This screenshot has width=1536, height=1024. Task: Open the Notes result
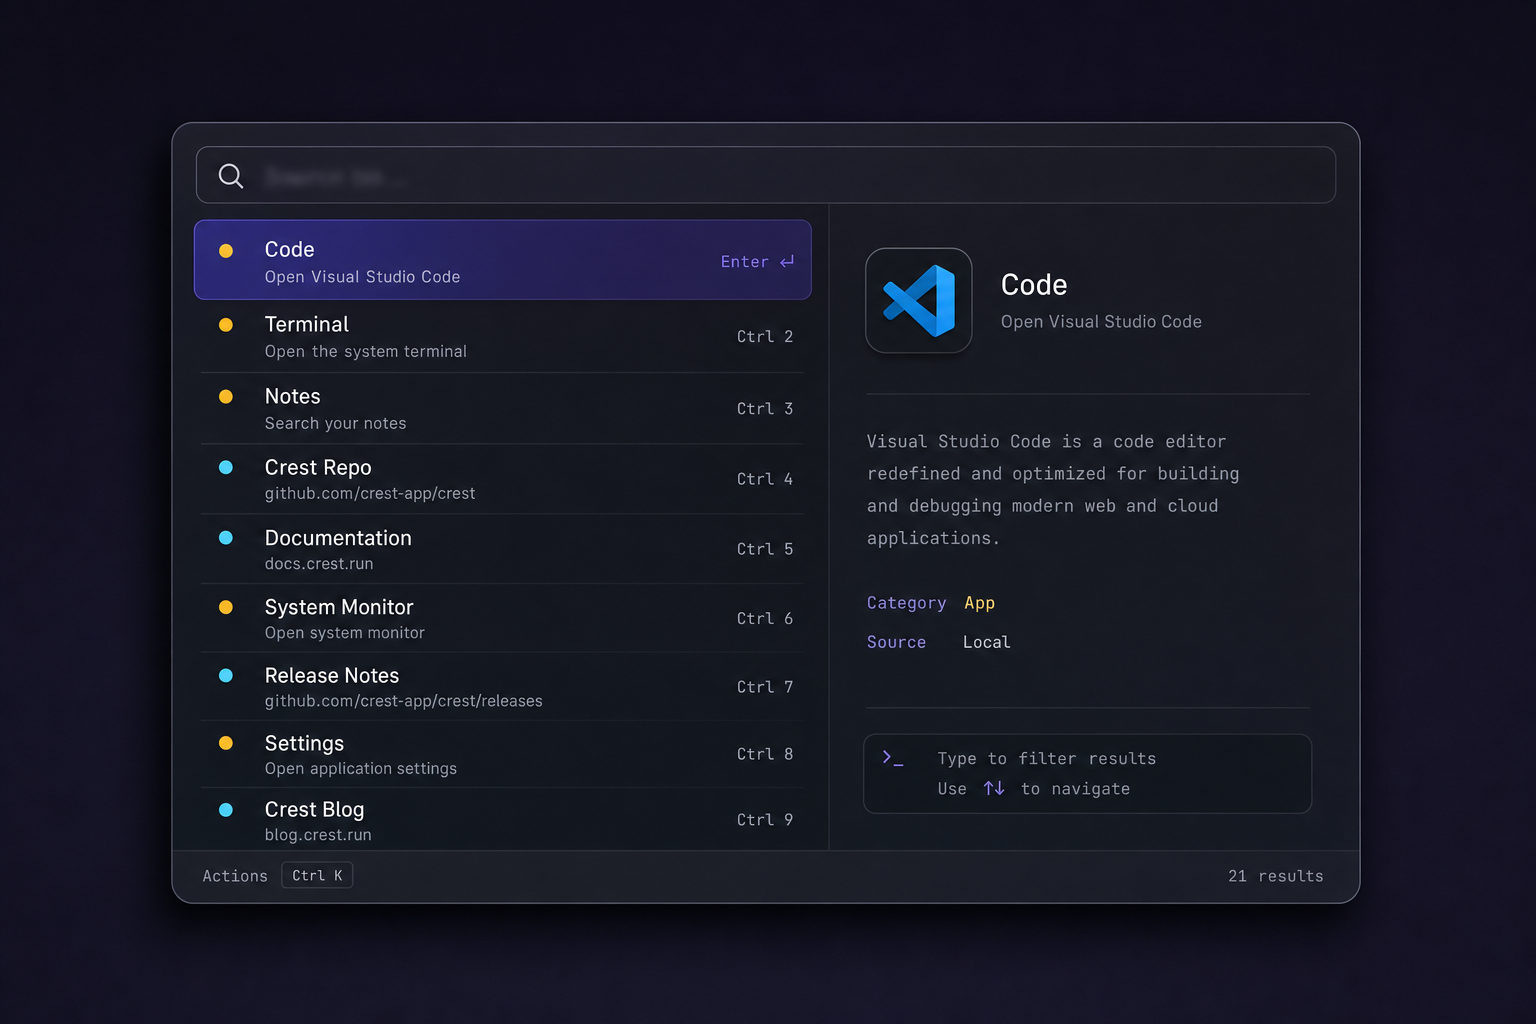tap(502, 408)
